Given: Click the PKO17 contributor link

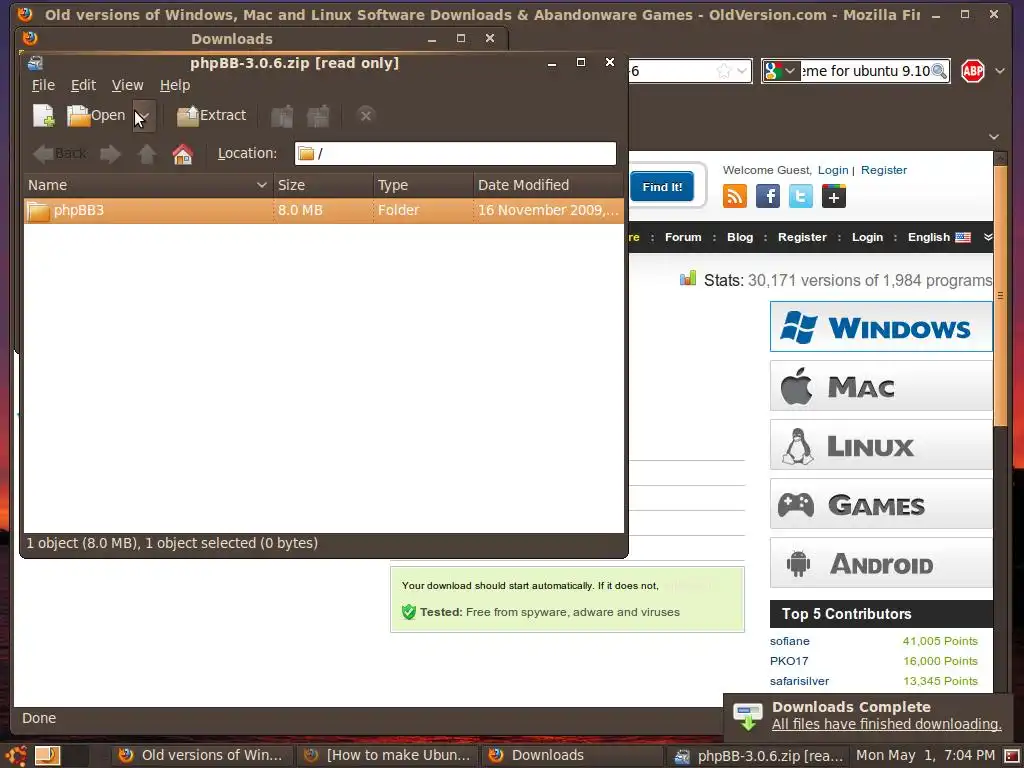Looking at the screenshot, I should click(x=789, y=661).
